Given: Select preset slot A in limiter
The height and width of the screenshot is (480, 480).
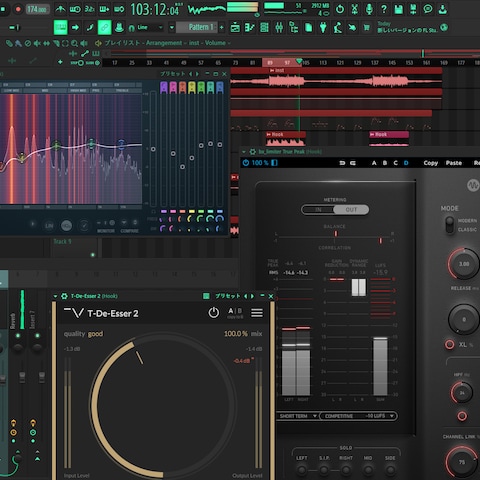Looking at the screenshot, I should coord(374,163).
